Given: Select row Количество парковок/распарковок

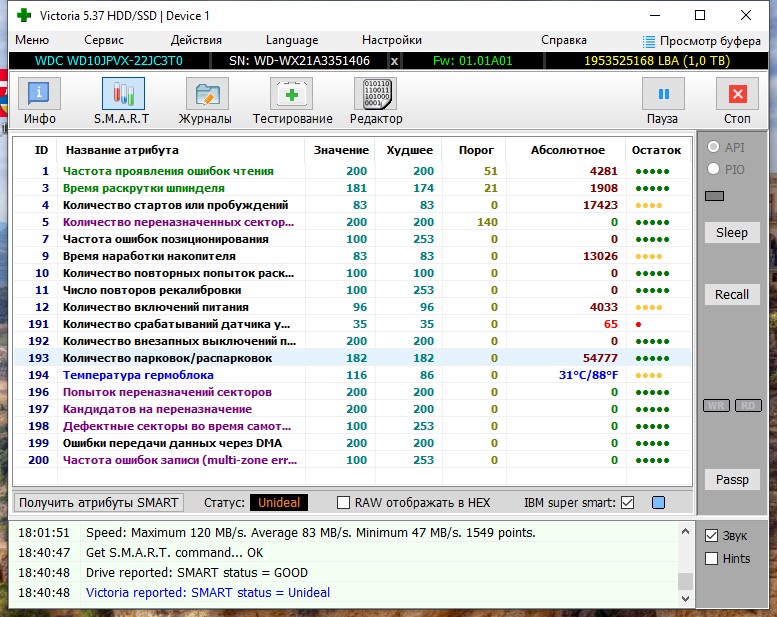Looking at the screenshot, I should pyautogui.click(x=352, y=358).
